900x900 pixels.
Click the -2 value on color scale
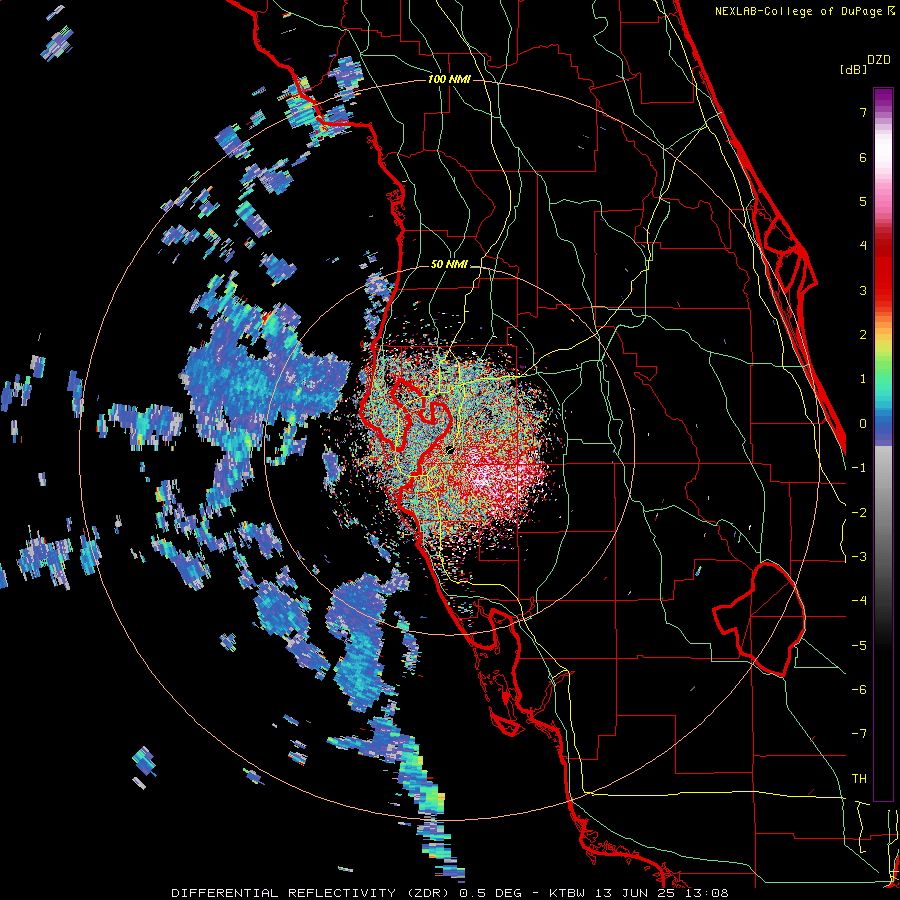pos(859,513)
